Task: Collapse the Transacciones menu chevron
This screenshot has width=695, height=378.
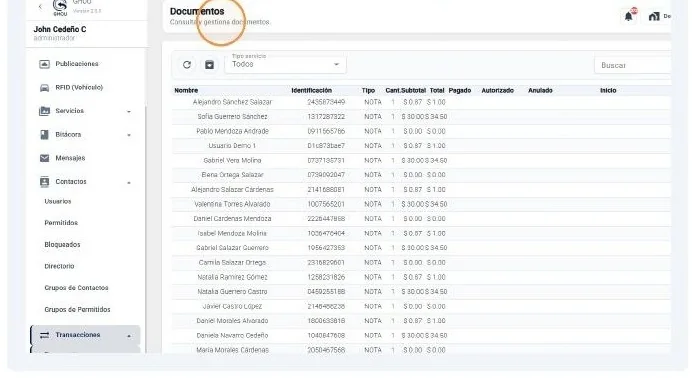Action: (x=129, y=336)
